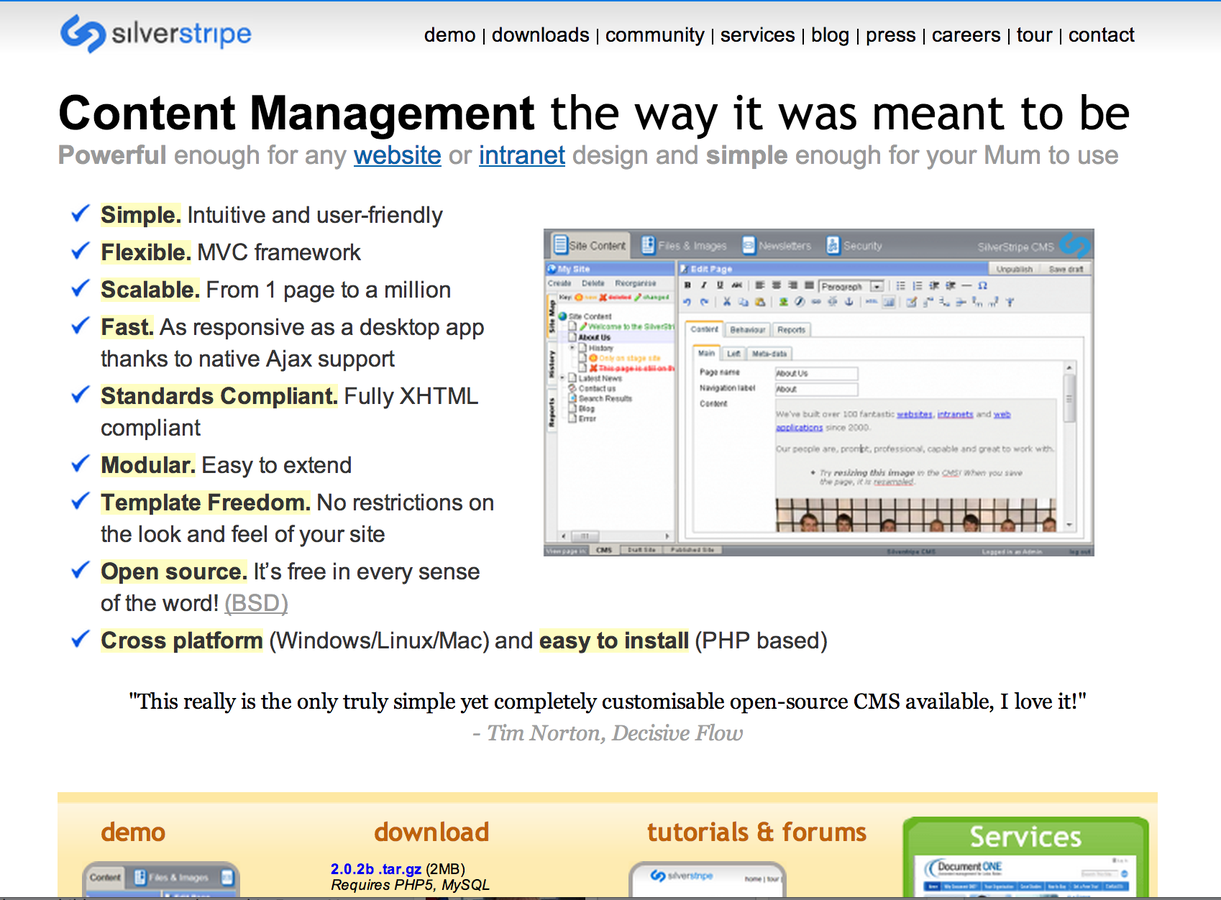This screenshot has width=1221, height=900.
Task: Toggle Bold in CMS editor toolbar
Action: pyautogui.click(x=688, y=285)
